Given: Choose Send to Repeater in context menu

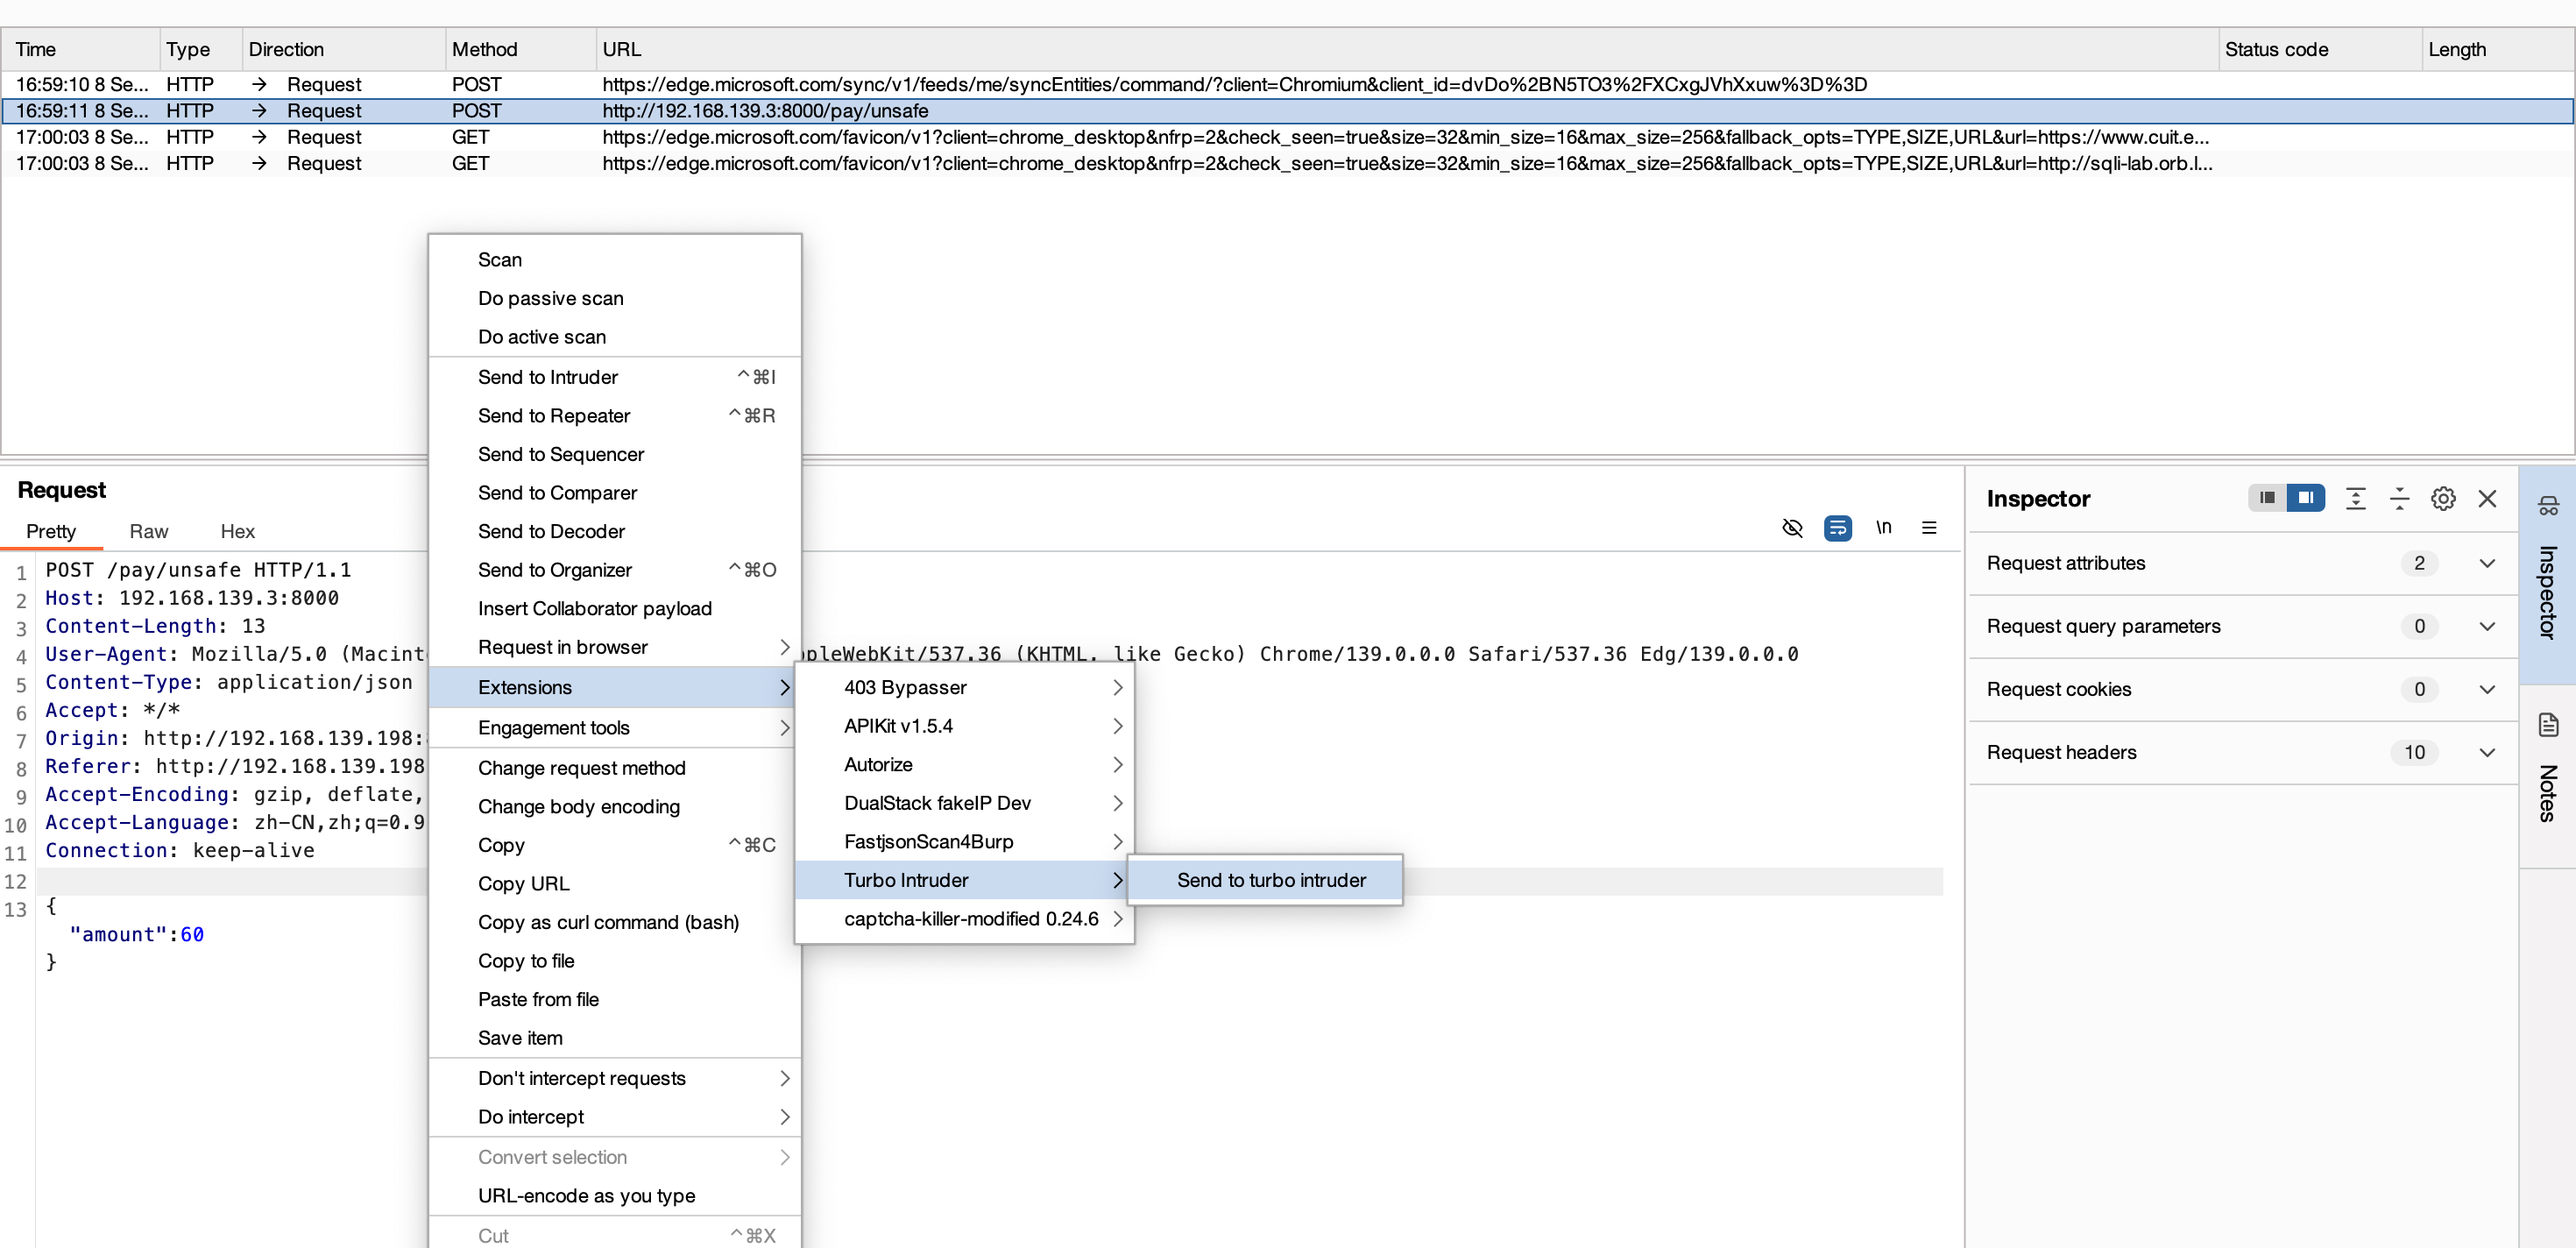Looking at the screenshot, I should (615, 416).
